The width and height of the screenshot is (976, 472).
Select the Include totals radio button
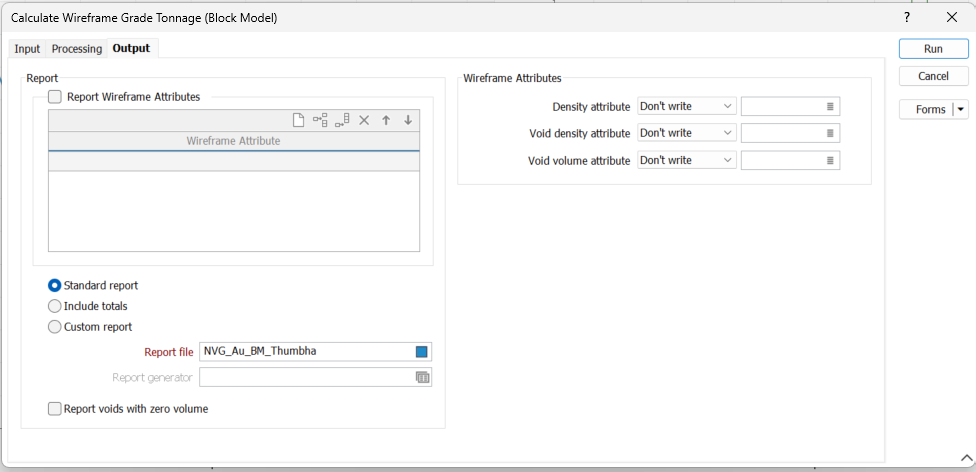click(55, 306)
